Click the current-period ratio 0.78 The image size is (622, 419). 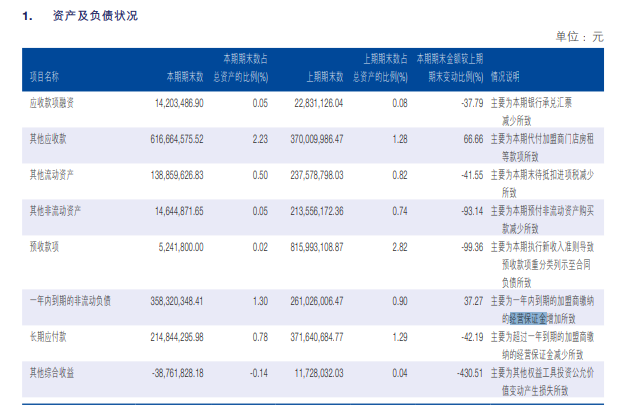260,337
